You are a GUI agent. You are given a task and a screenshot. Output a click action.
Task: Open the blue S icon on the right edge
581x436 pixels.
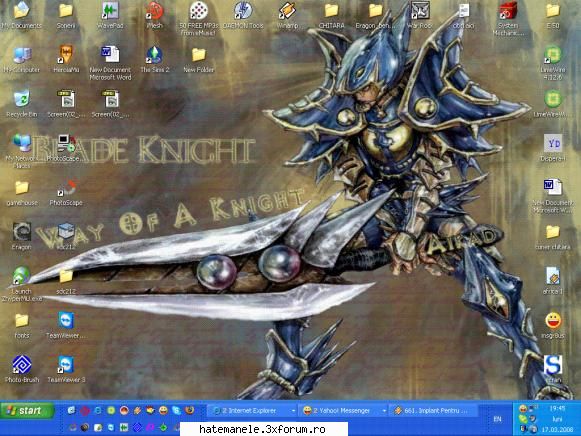click(x=552, y=369)
